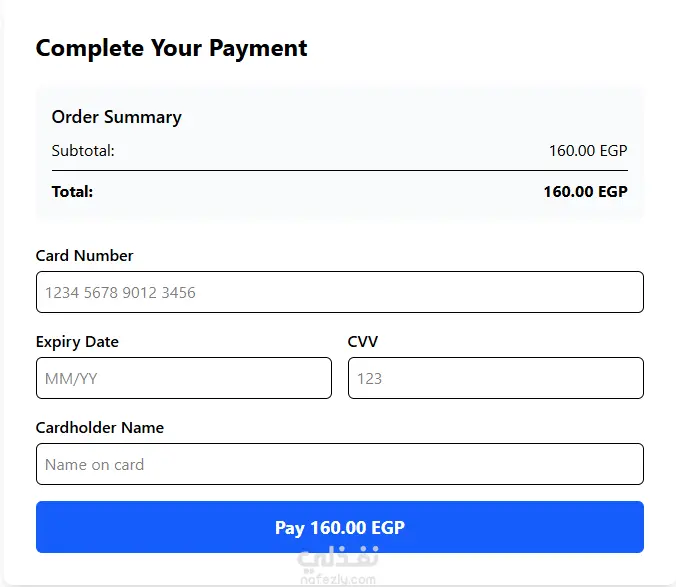Image resolution: width=676 pixels, height=587 pixels.
Task: Select the bold total amount 160.00 EGP
Action: coord(585,191)
